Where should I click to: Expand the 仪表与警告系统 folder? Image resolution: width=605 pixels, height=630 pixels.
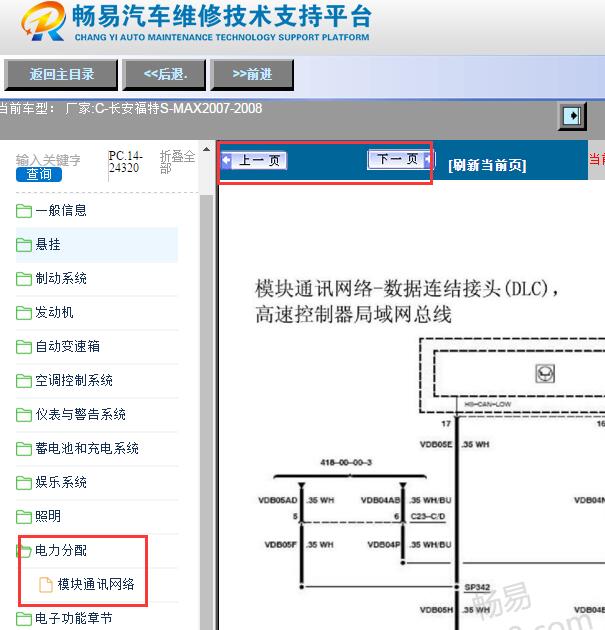click(80, 415)
